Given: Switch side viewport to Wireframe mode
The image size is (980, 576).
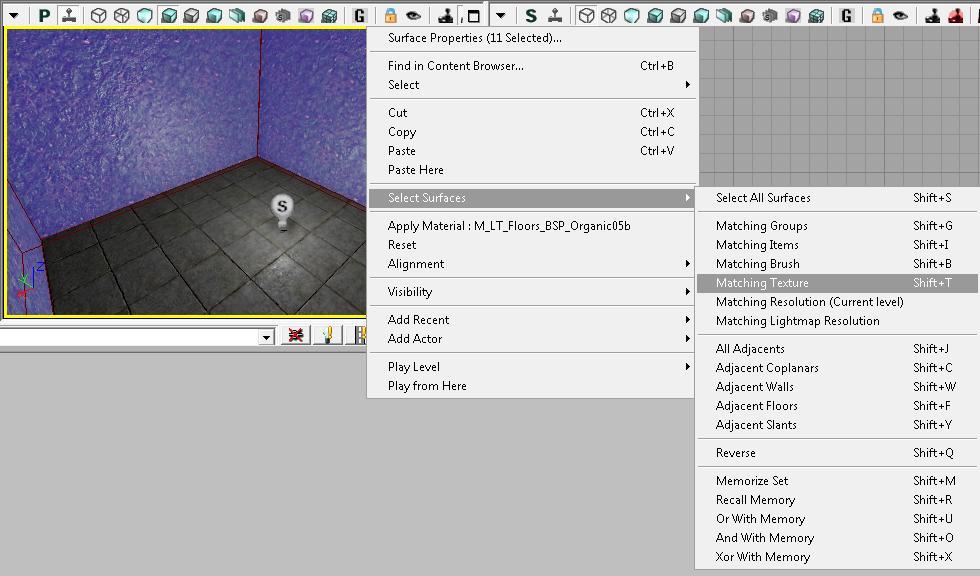Looking at the screenshot, I should click(609, 16).
